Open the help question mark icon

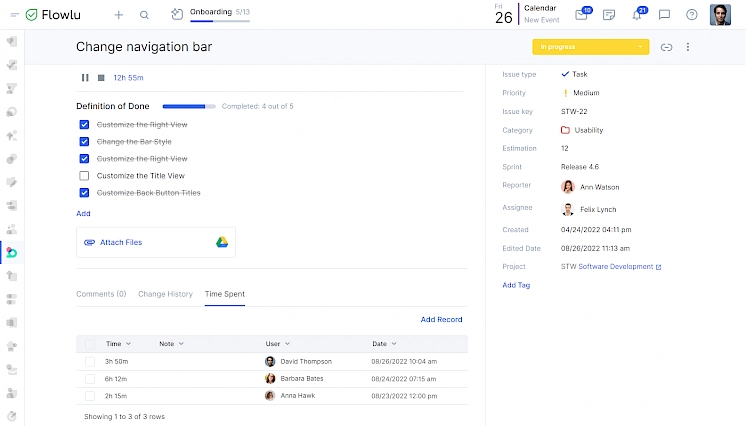(x=692, y=15)
